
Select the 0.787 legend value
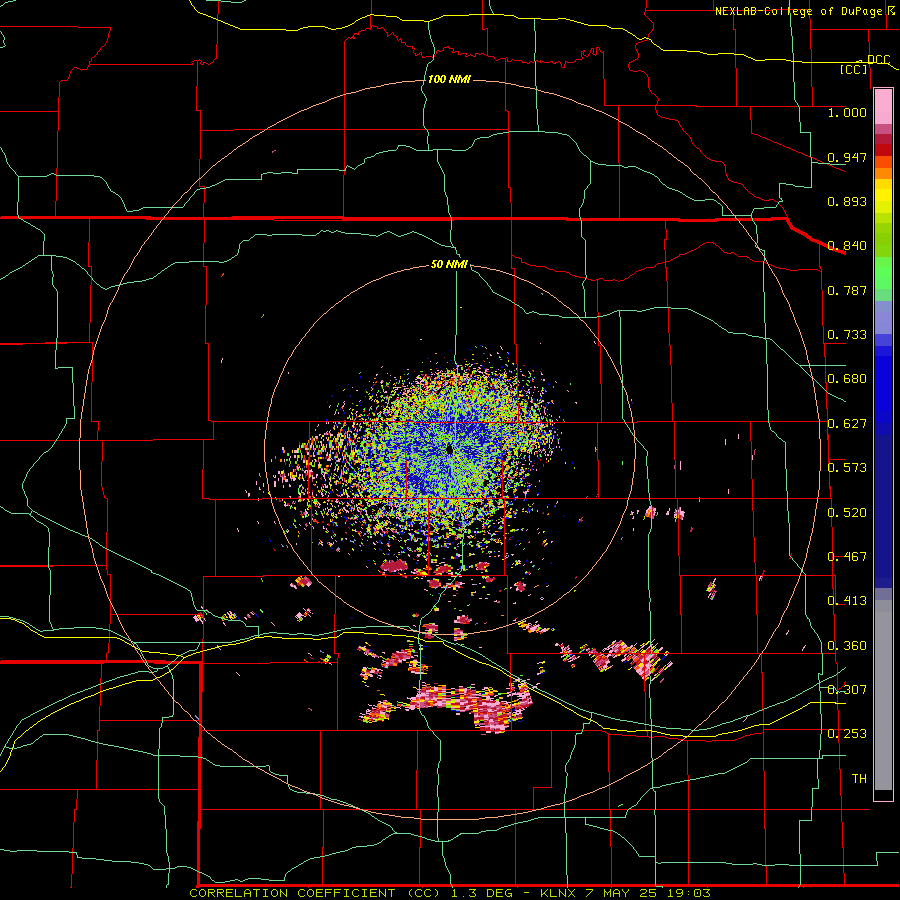click(x=847, y=290)
